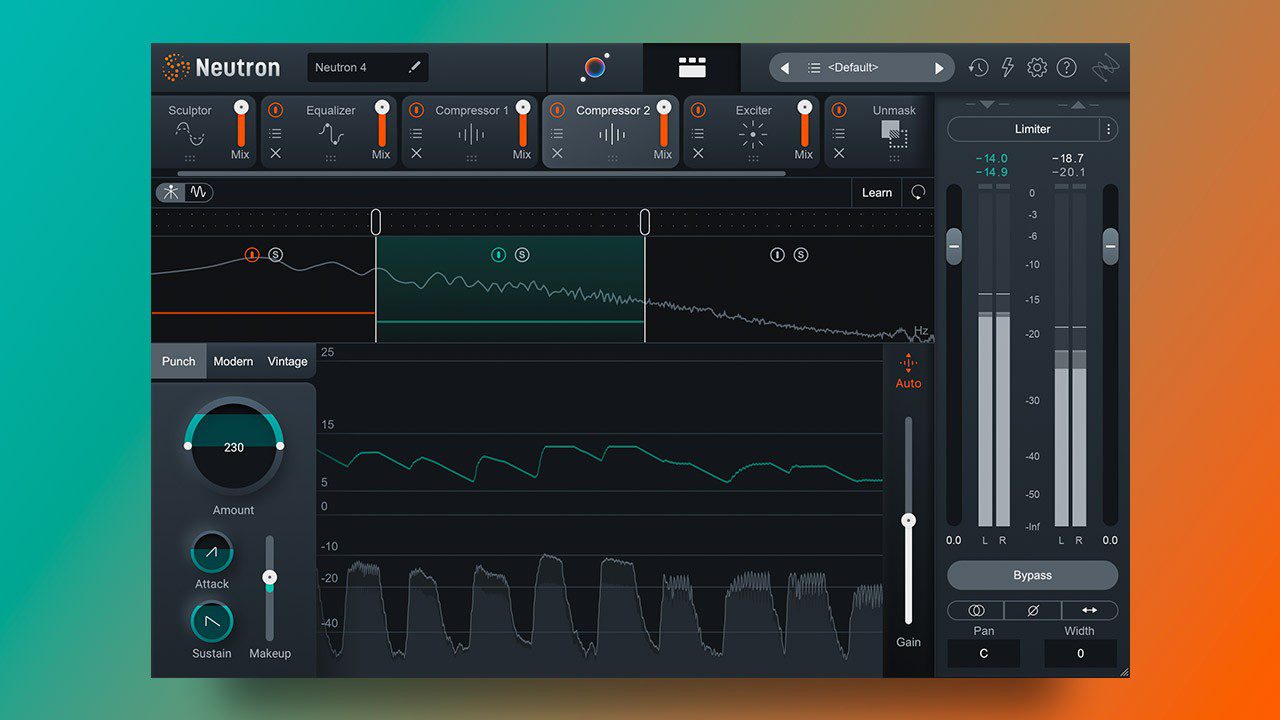The width and height of the screenshot is (1280, 720).
Task: Select the Sculptor module icon
Action: click(x=190, y=133)
